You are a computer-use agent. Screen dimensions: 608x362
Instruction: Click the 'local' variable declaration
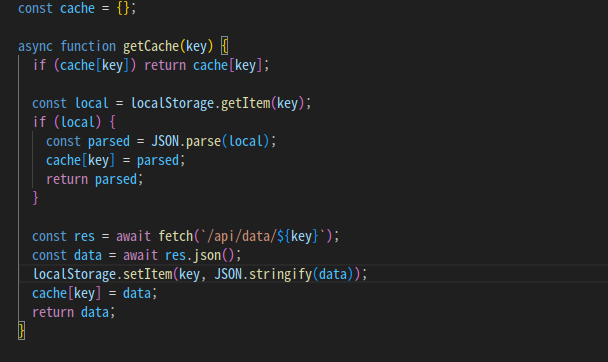pyautogui.click(x=92, y=103)
